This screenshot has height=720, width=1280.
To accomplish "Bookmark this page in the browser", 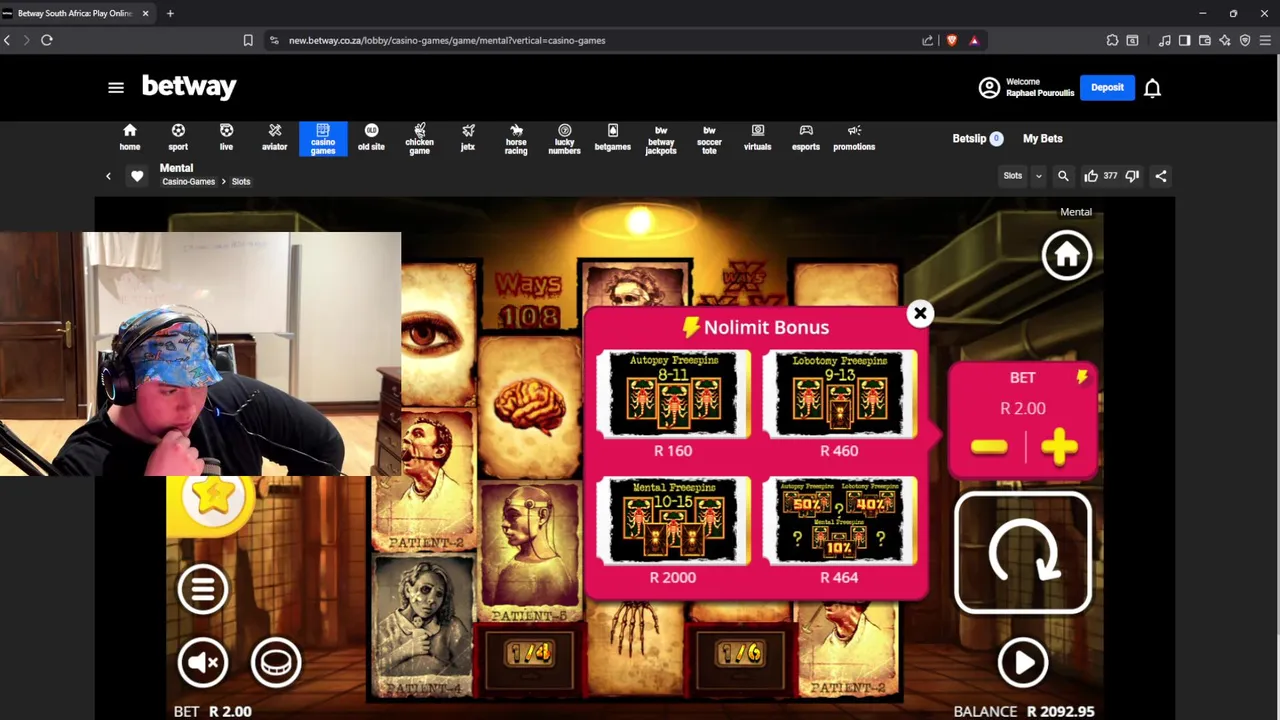I will (x=248, y=40).
